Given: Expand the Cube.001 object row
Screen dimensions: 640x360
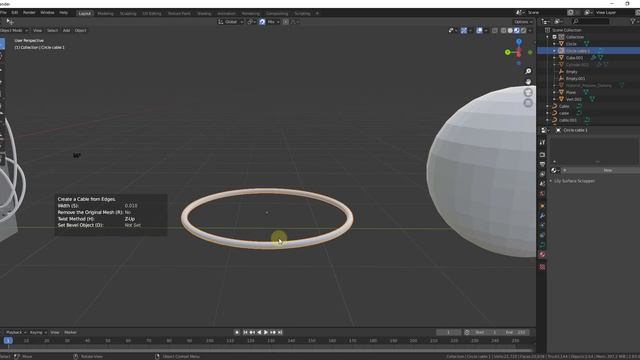Looking at the screenshot, I should [x=554, y=58].
